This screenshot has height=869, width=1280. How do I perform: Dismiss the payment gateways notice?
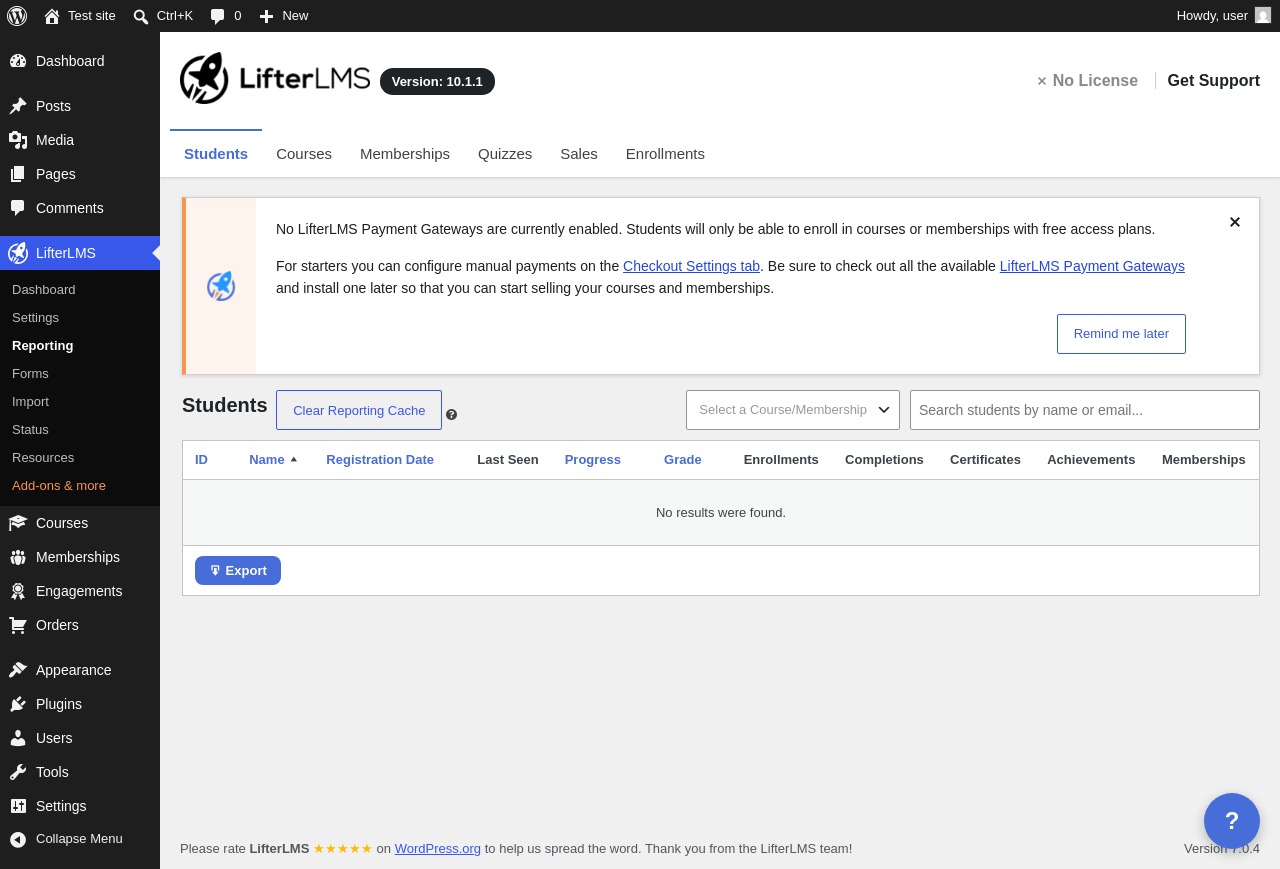pos(1235,222)
